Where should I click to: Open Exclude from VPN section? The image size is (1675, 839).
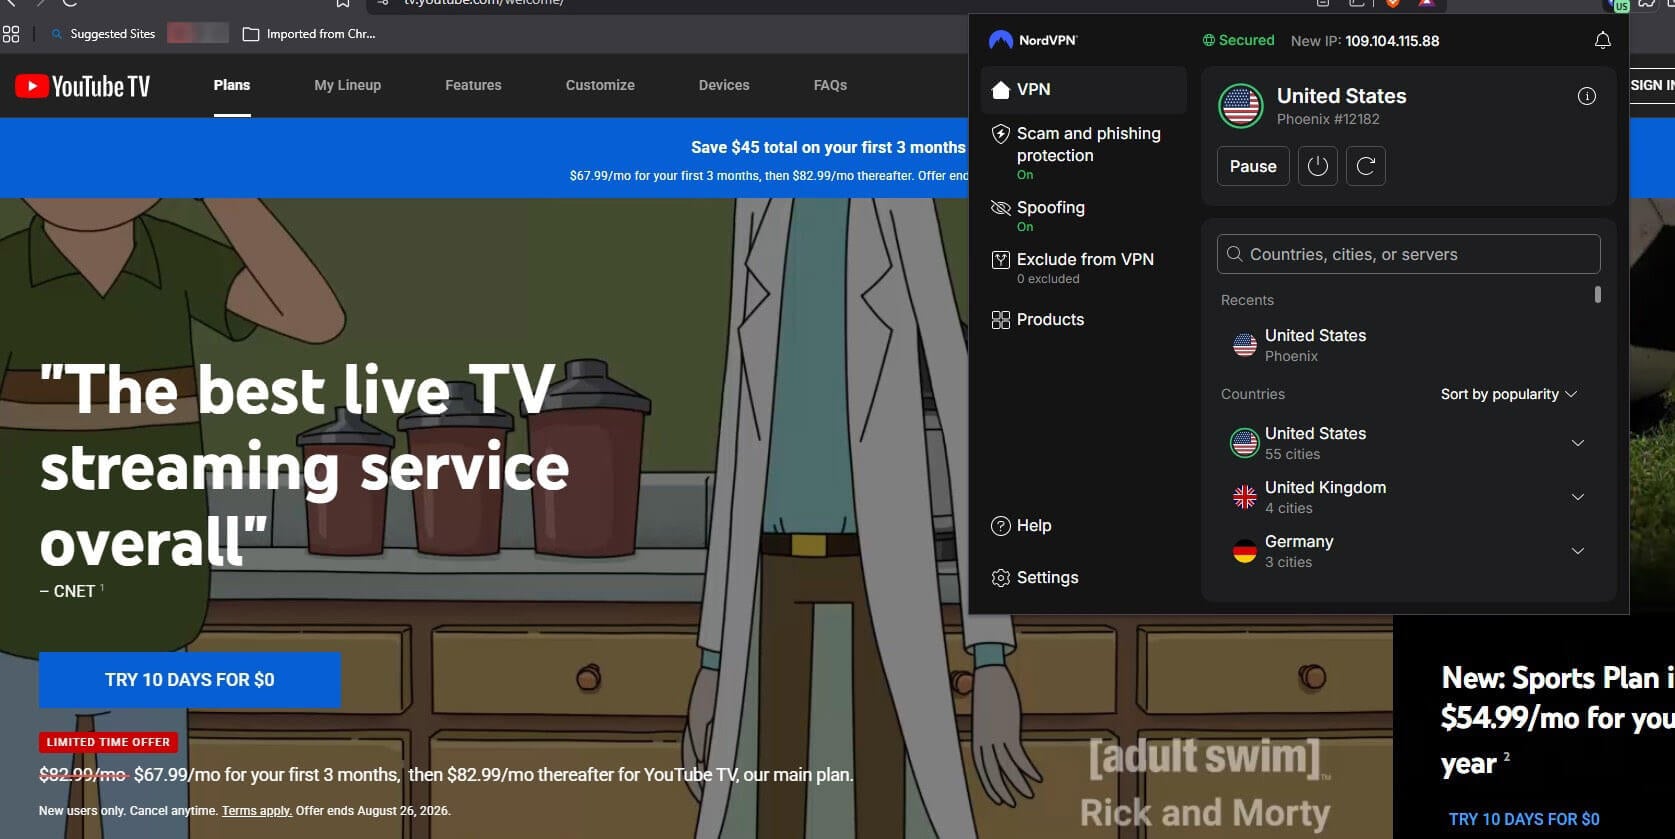coord(1083,268)
